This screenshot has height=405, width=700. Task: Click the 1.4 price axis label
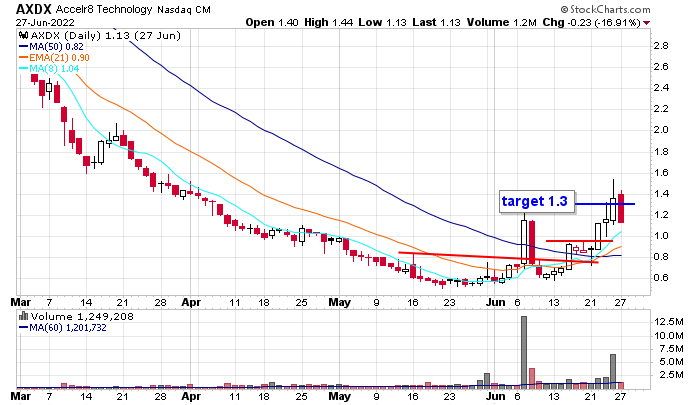661,193
